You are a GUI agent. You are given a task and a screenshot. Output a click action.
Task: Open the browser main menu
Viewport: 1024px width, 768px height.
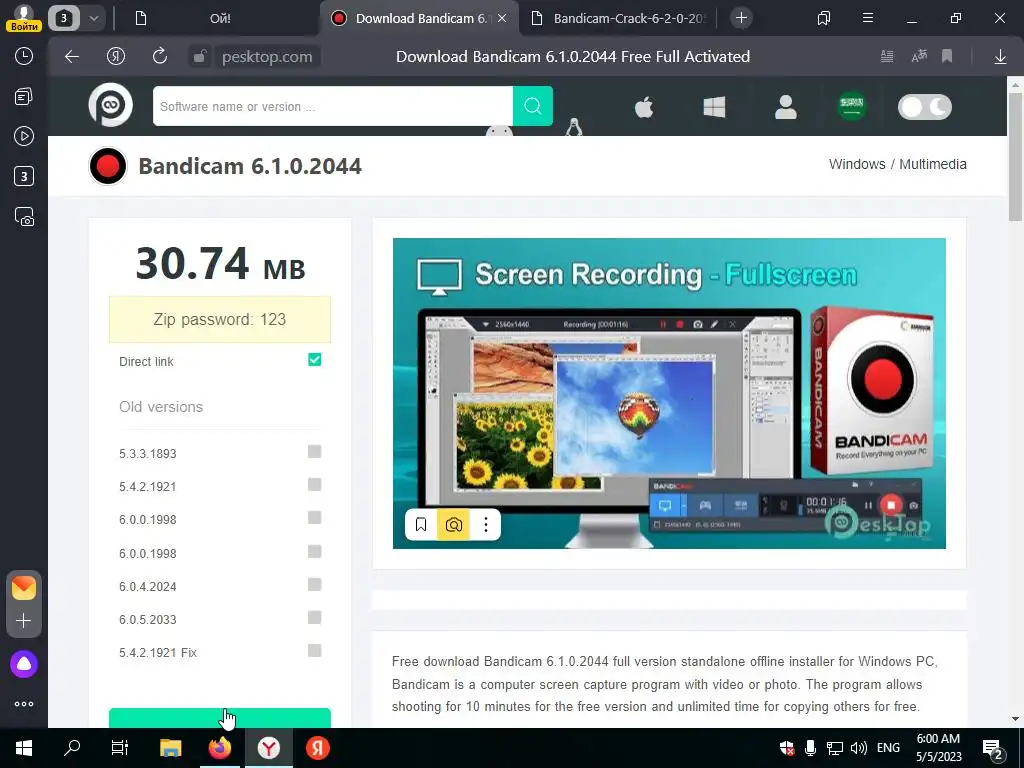point(868,18)
